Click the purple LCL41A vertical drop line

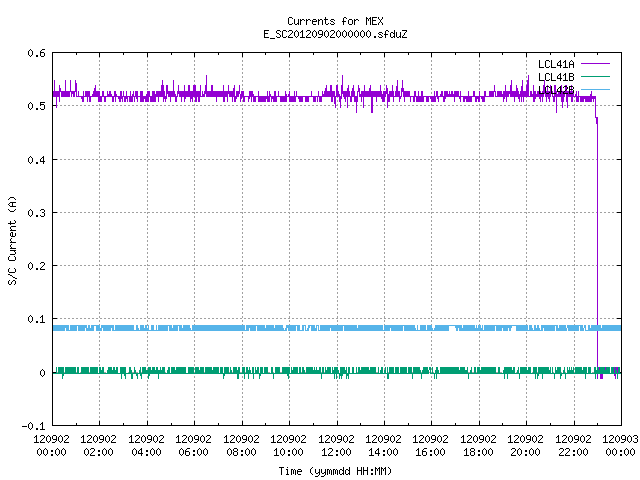(x=597, y=245)
